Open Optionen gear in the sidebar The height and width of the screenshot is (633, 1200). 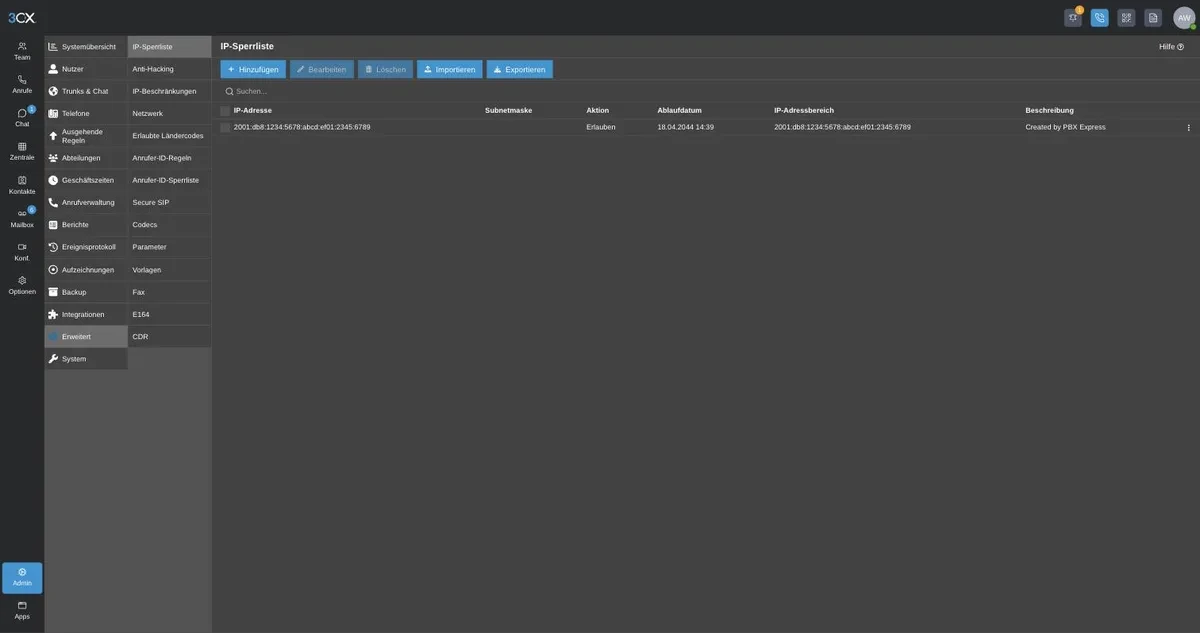[22, 285]
